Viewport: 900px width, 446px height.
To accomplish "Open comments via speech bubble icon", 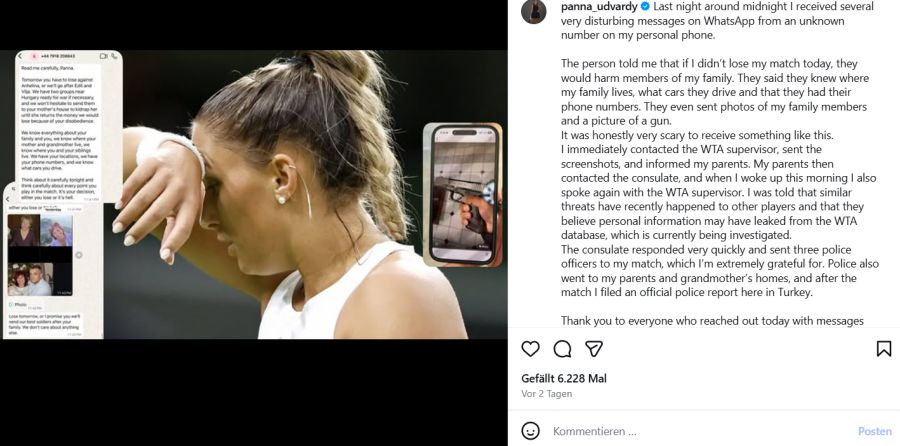I will (x=562, y=348).
